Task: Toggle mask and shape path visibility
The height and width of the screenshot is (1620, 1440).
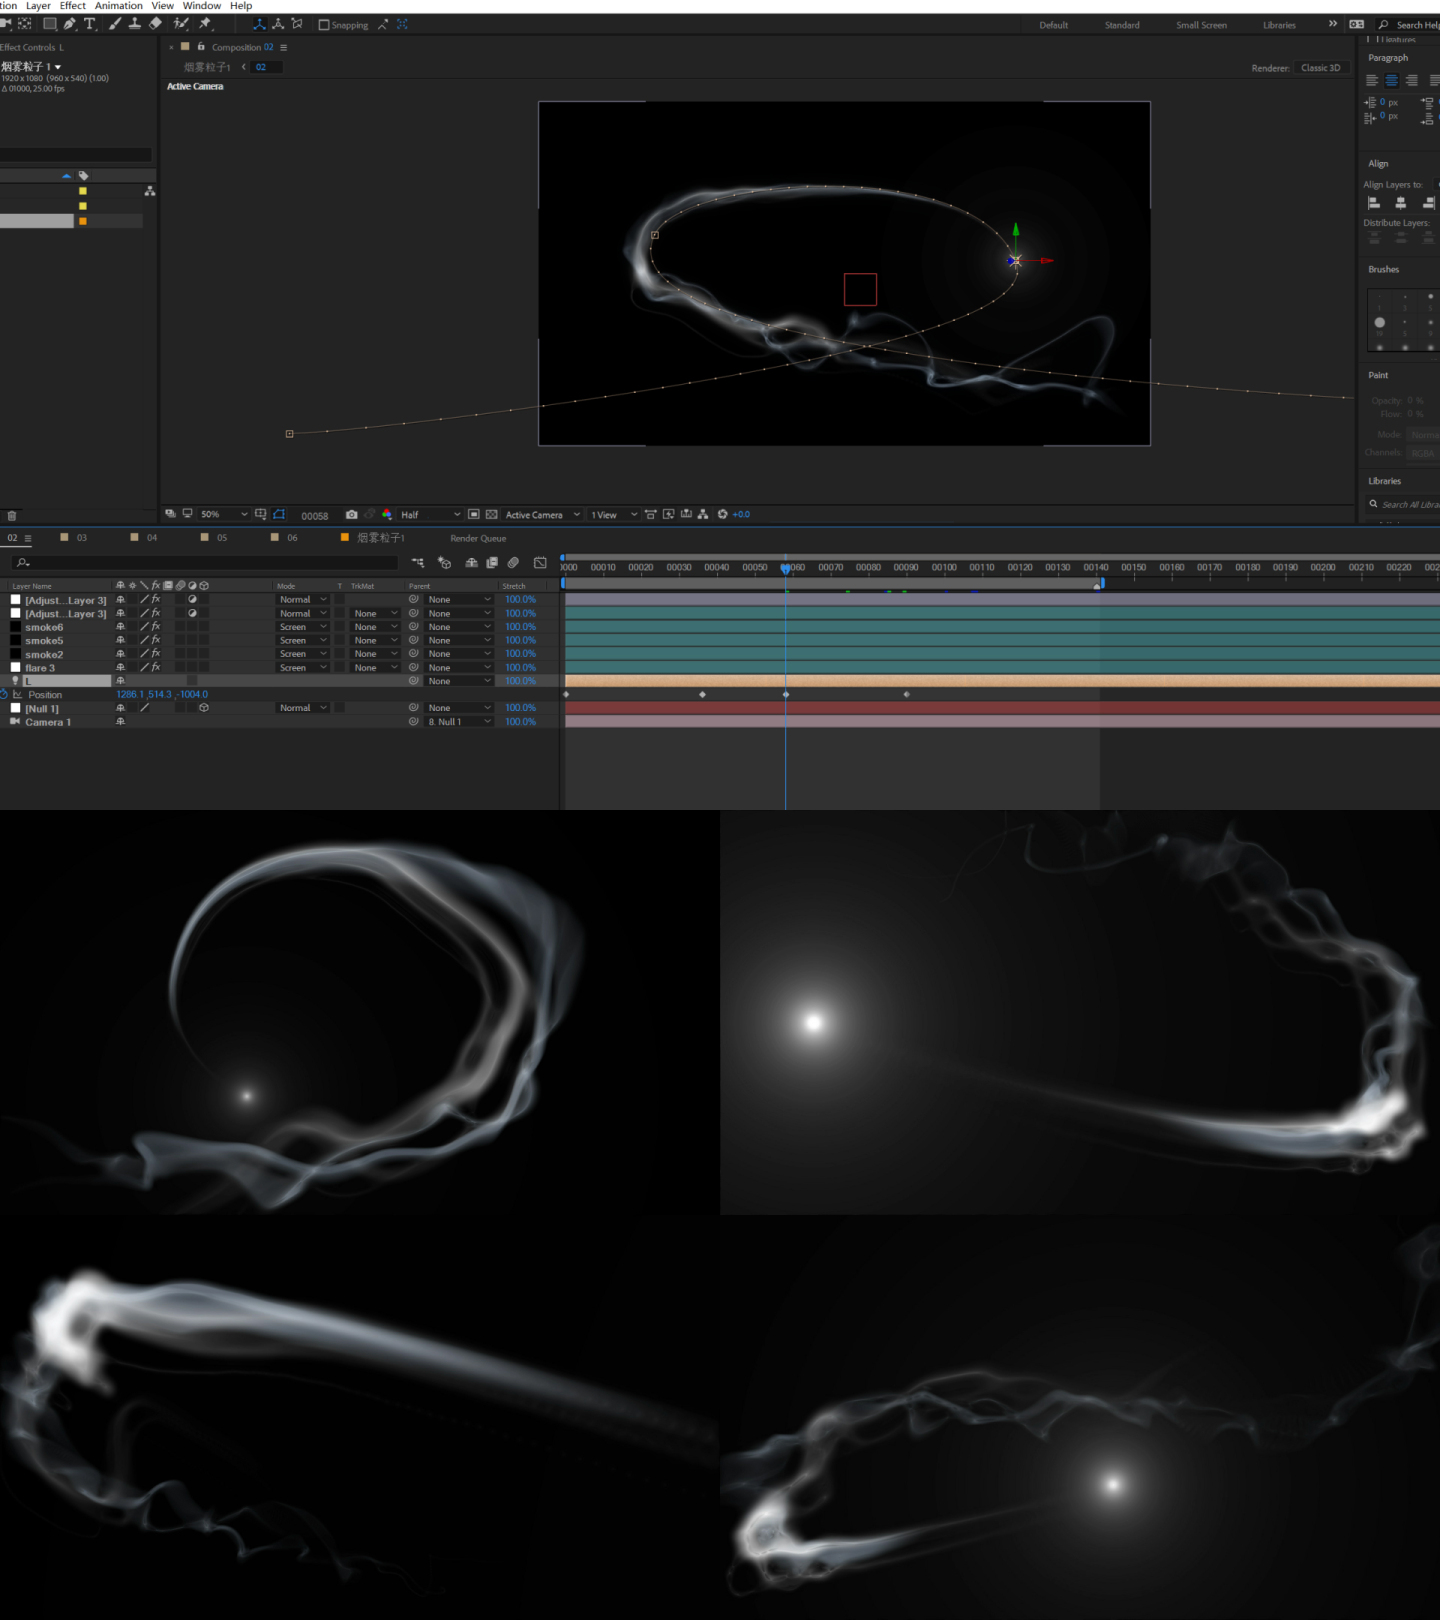Action: (x=279, y=515)
